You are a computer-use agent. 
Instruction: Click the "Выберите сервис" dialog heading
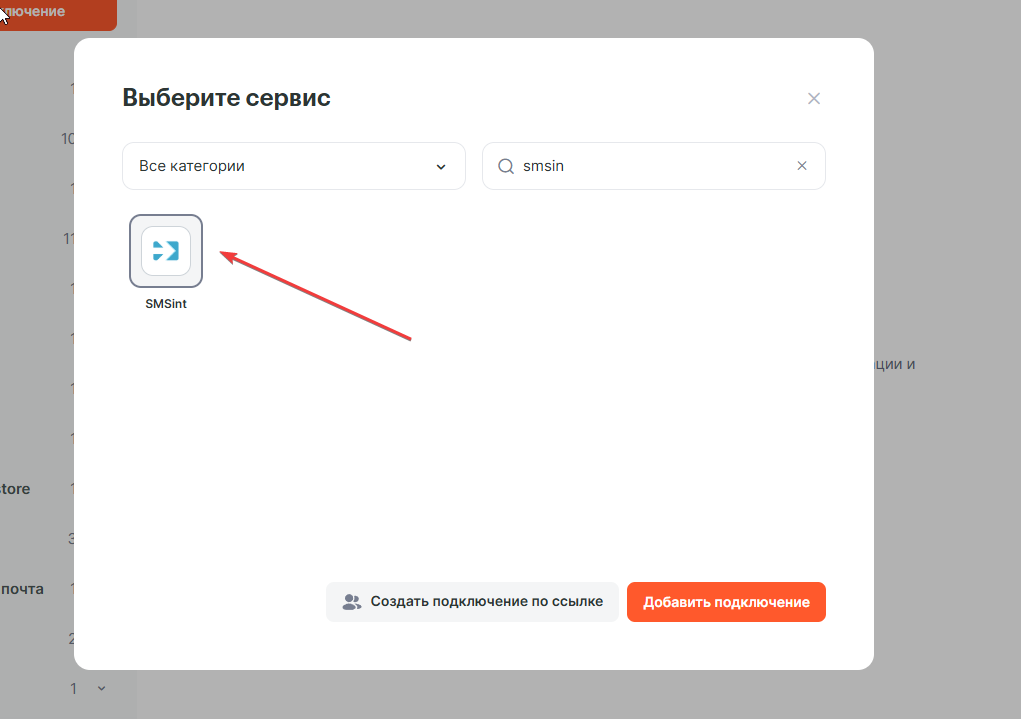(x=226, y=98)
